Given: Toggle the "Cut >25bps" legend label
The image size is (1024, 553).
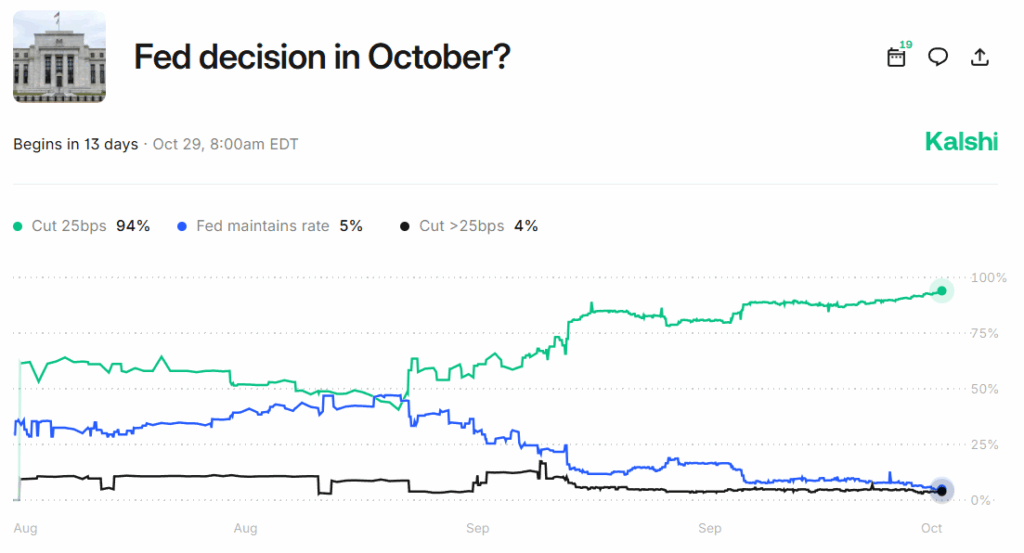Looking at the screenshot, I should click(462, 226).
